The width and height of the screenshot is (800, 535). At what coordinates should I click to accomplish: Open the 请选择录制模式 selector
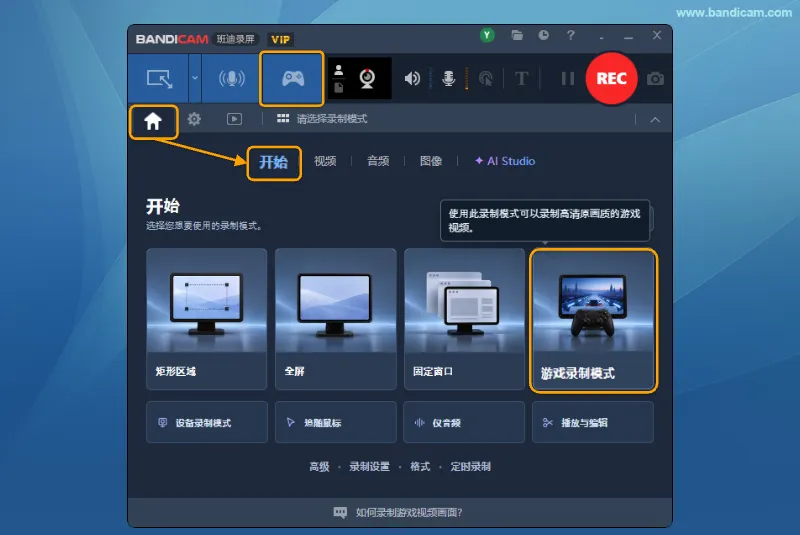click(x=322, y=119)
